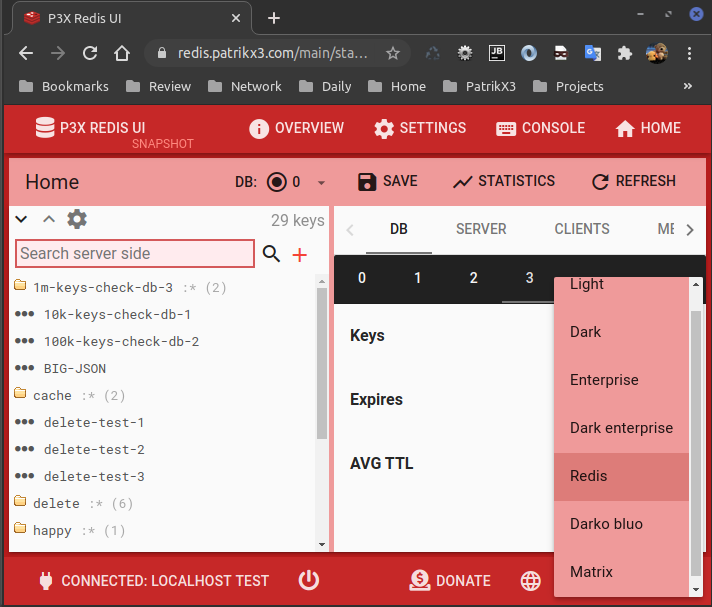Image resolution: width=712 pixels, height=607 pixels.
Task: Choose the Matrix theme
Action: [621, 572]
